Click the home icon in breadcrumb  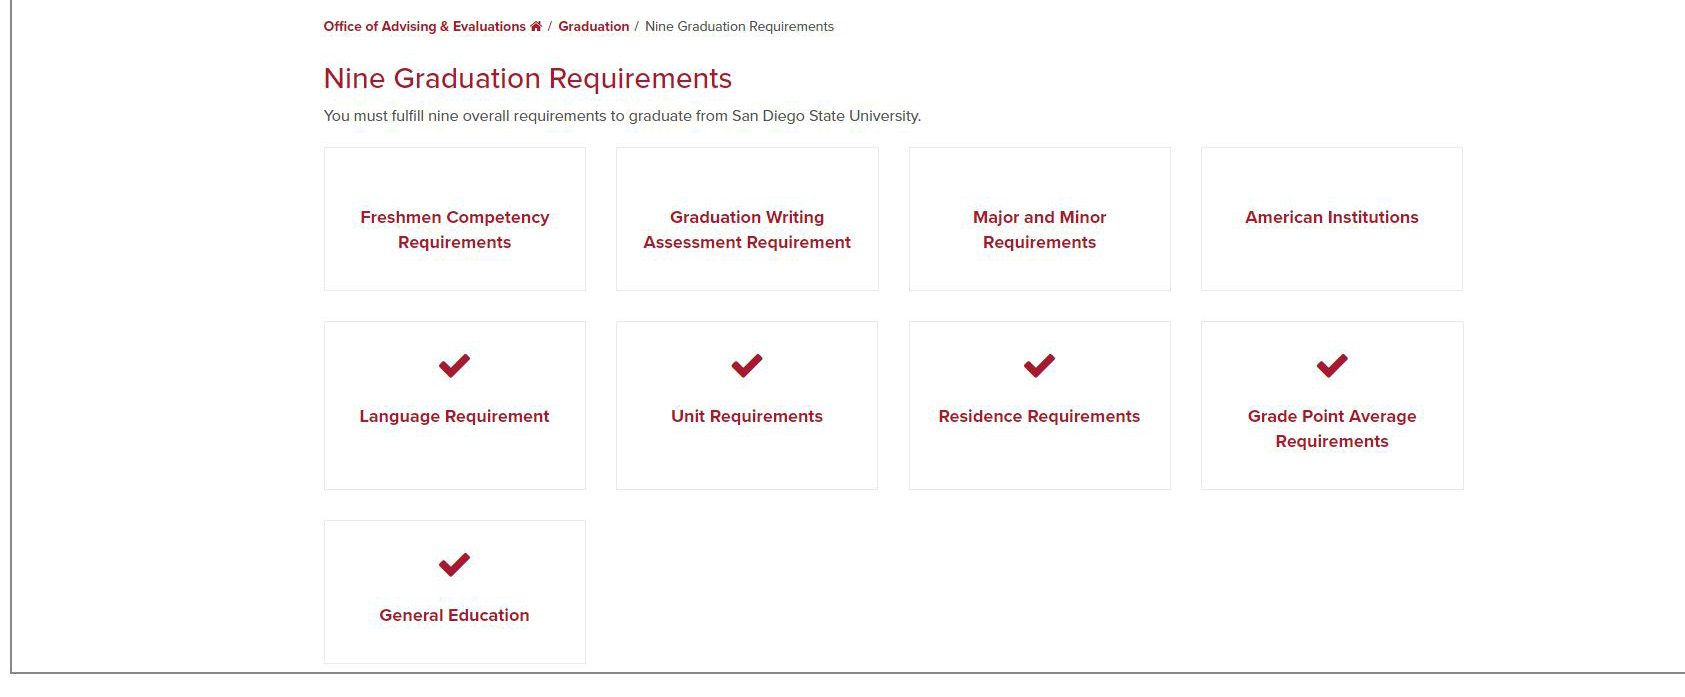(x=536, y=27)
